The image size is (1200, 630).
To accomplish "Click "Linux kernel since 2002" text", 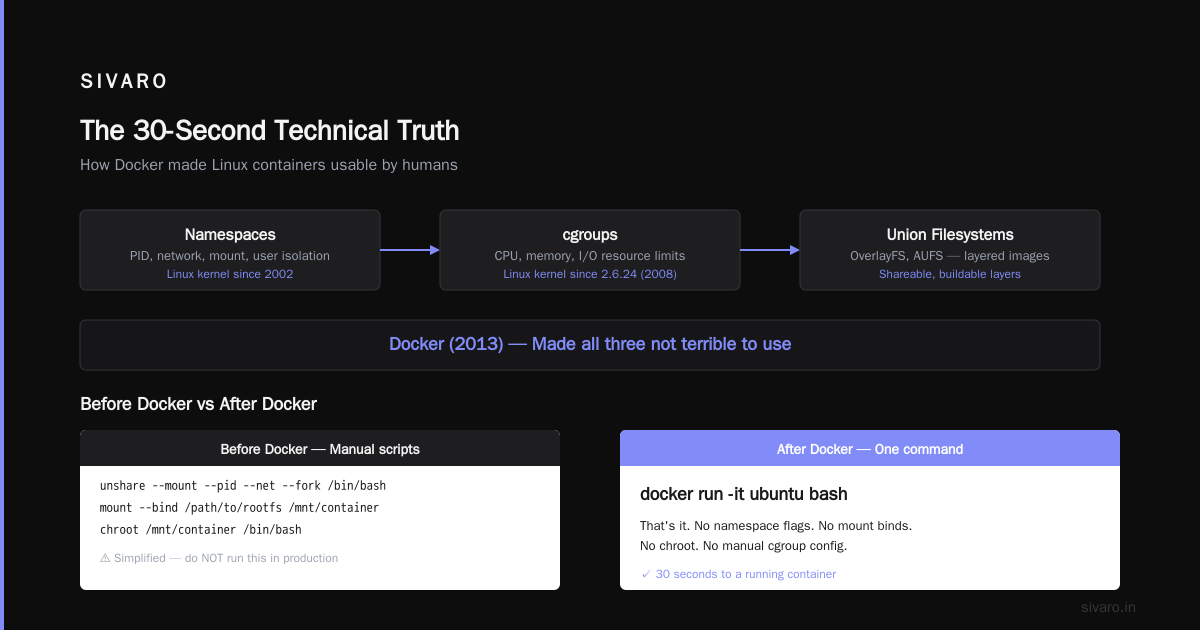I will [230, 274].
